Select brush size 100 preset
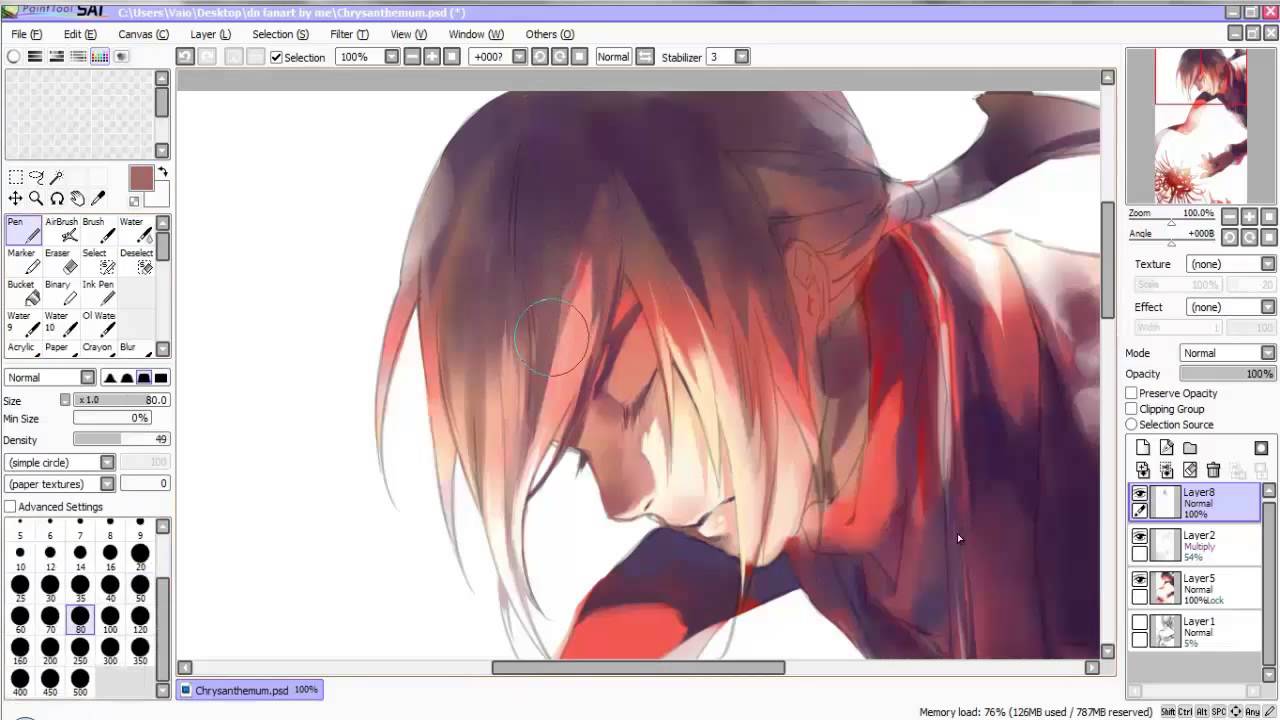This screenshot has width=1280, height=720. coord(110,620)
